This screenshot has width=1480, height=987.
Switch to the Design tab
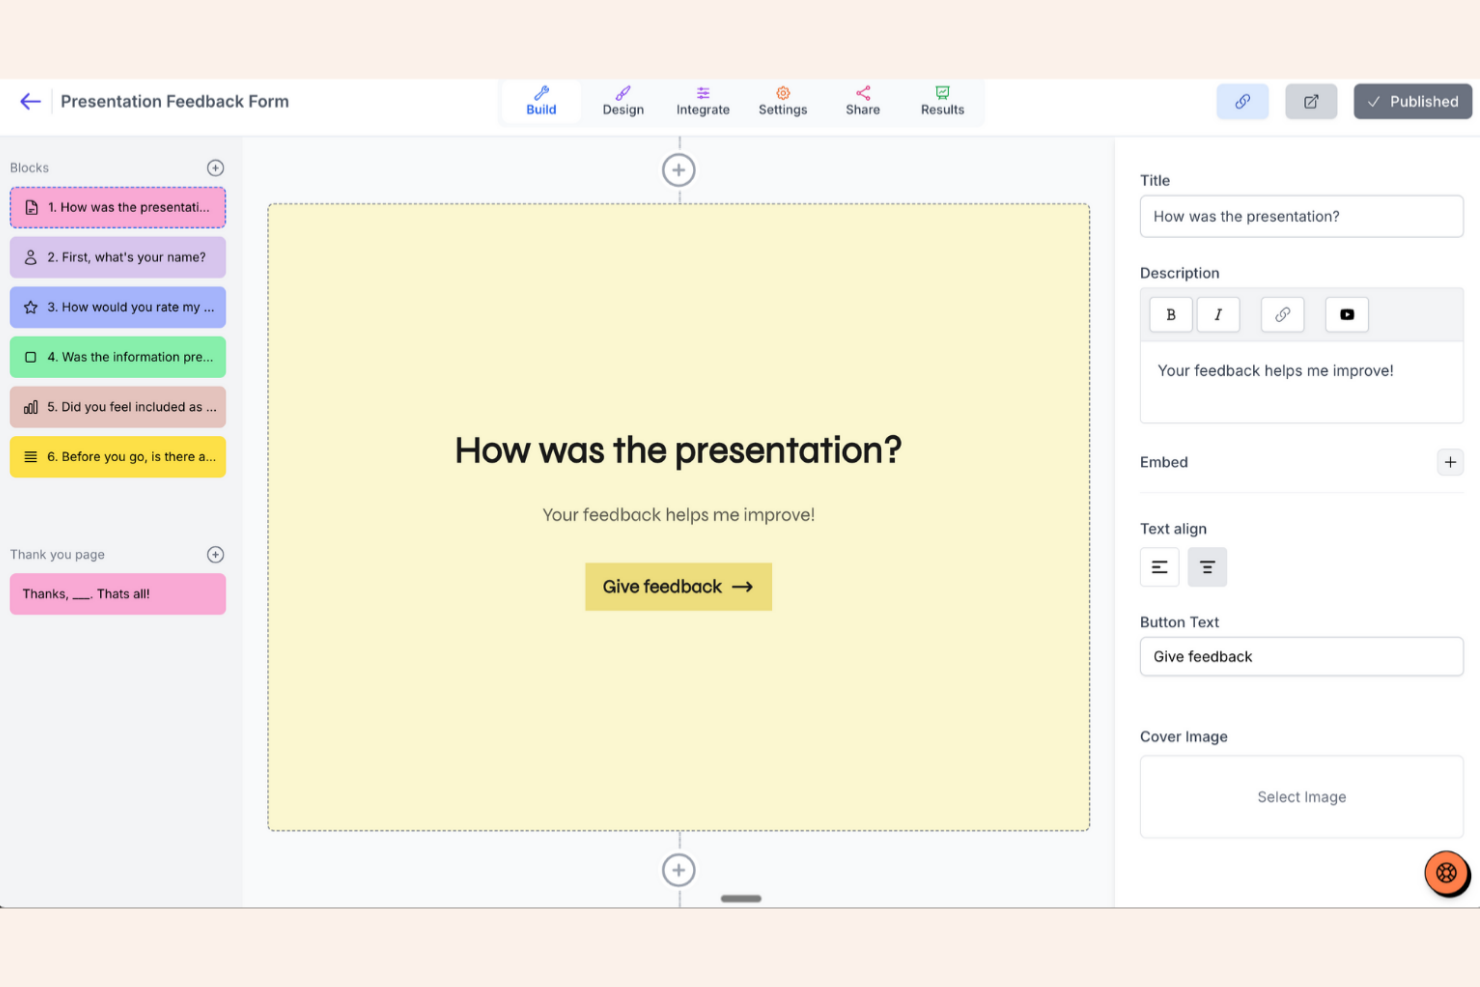622,101
